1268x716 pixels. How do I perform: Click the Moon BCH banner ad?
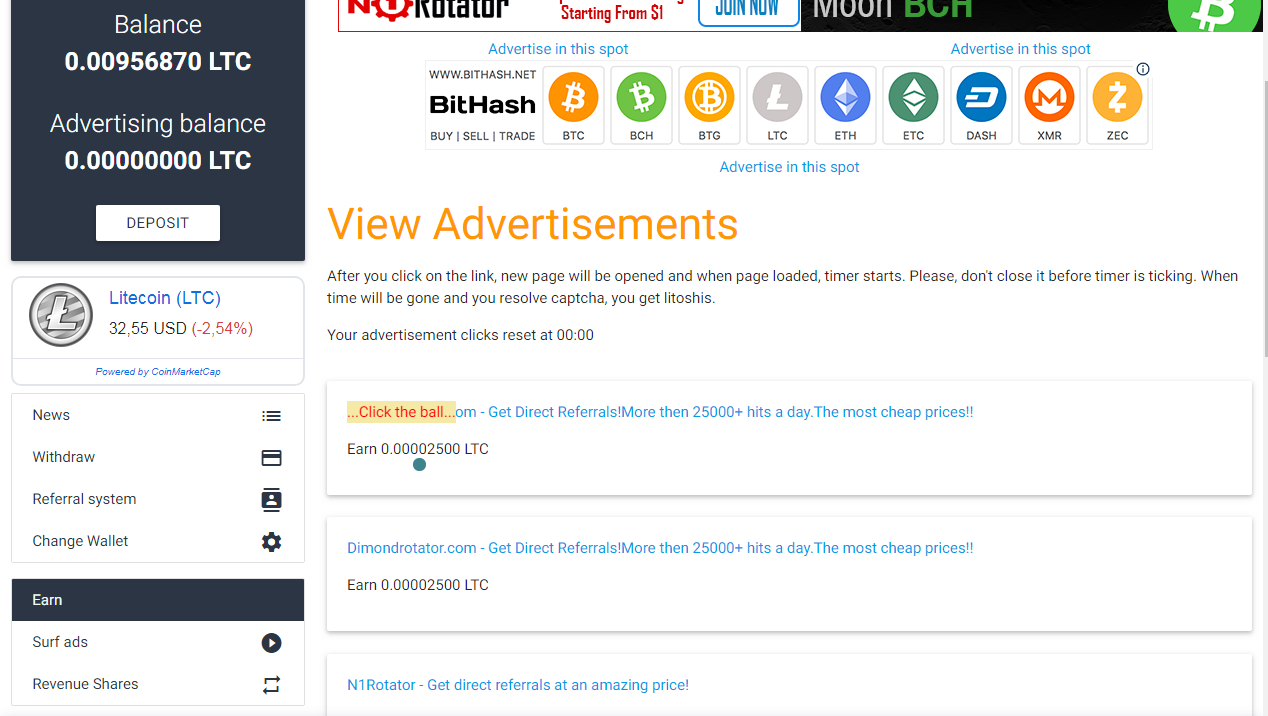point(1032,15)
